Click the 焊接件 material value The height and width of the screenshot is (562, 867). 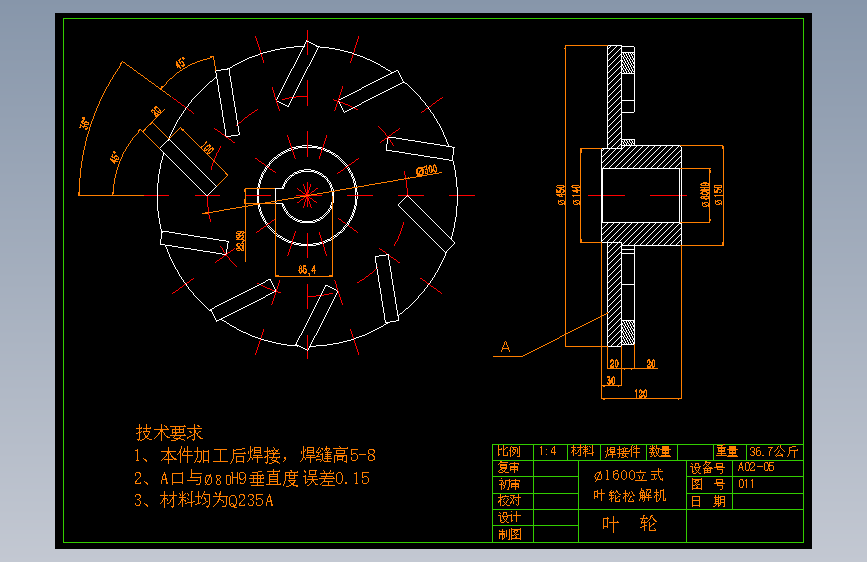pyautogui.click(x=622, y=452)
